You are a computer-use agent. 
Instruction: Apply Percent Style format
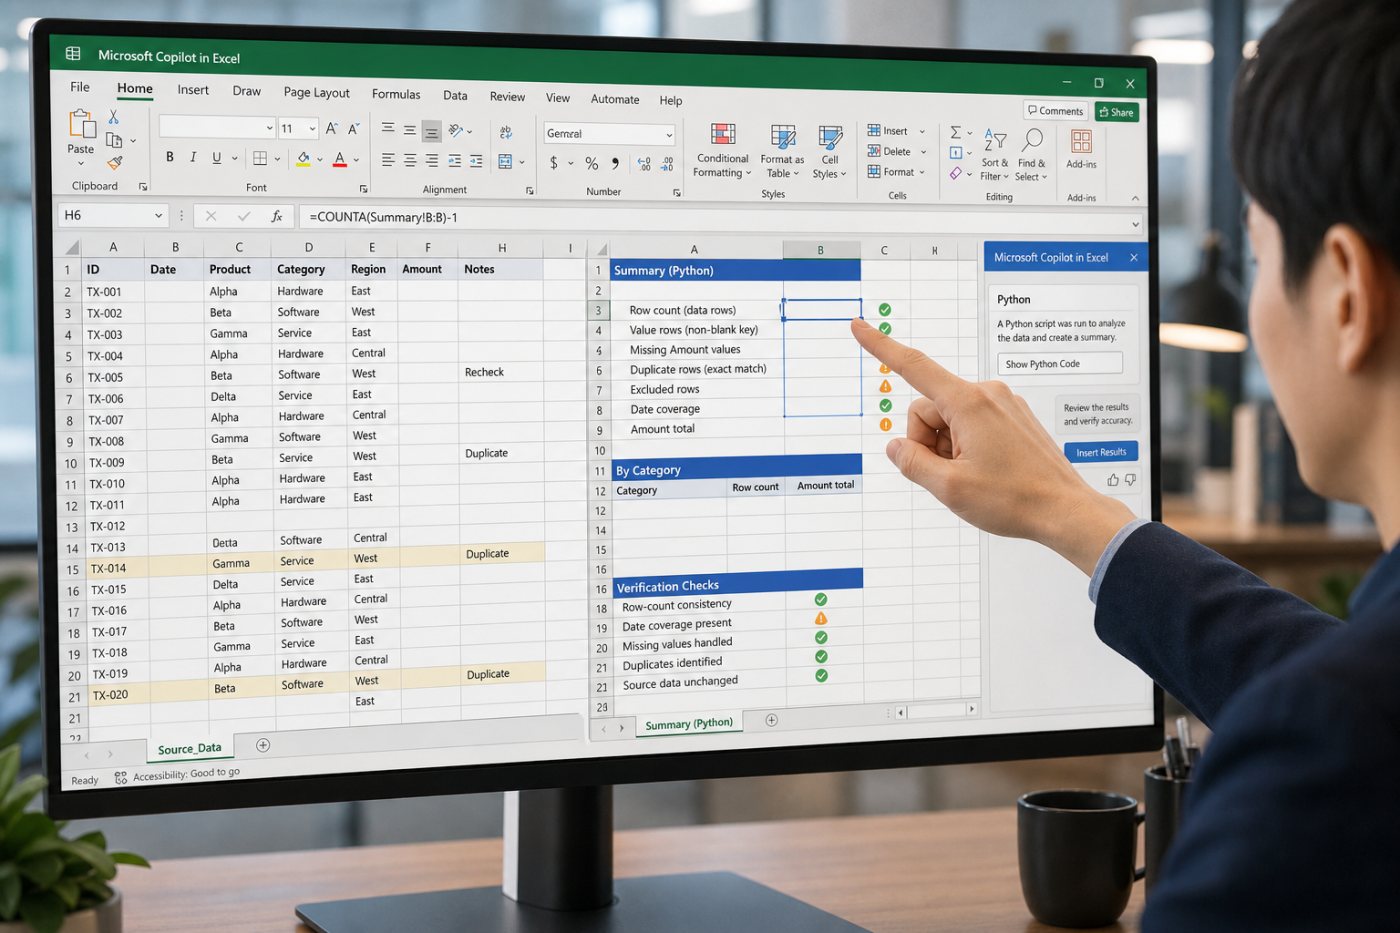pos(592,163)
